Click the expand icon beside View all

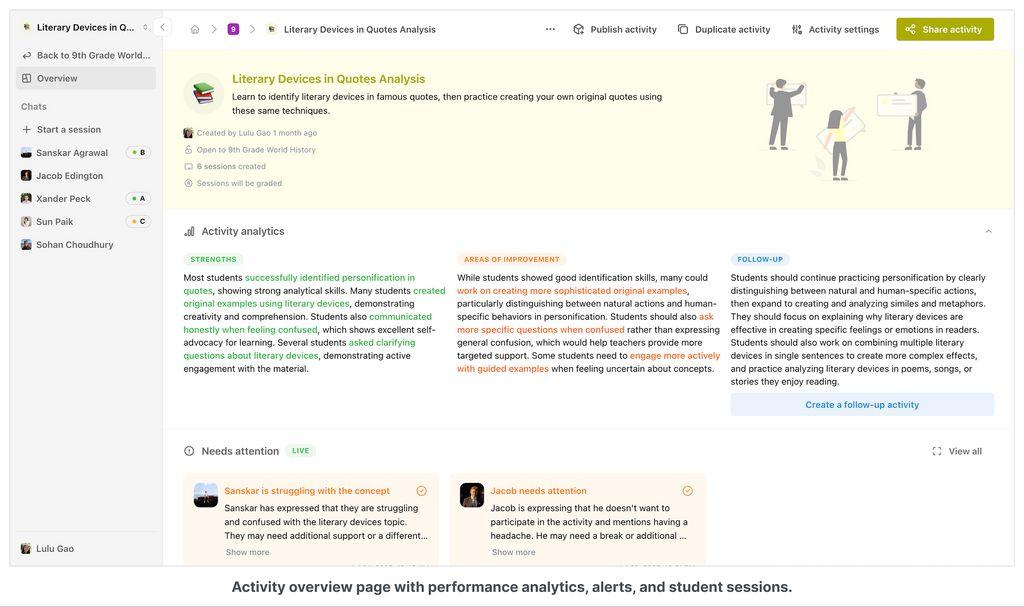pos(937,451)
